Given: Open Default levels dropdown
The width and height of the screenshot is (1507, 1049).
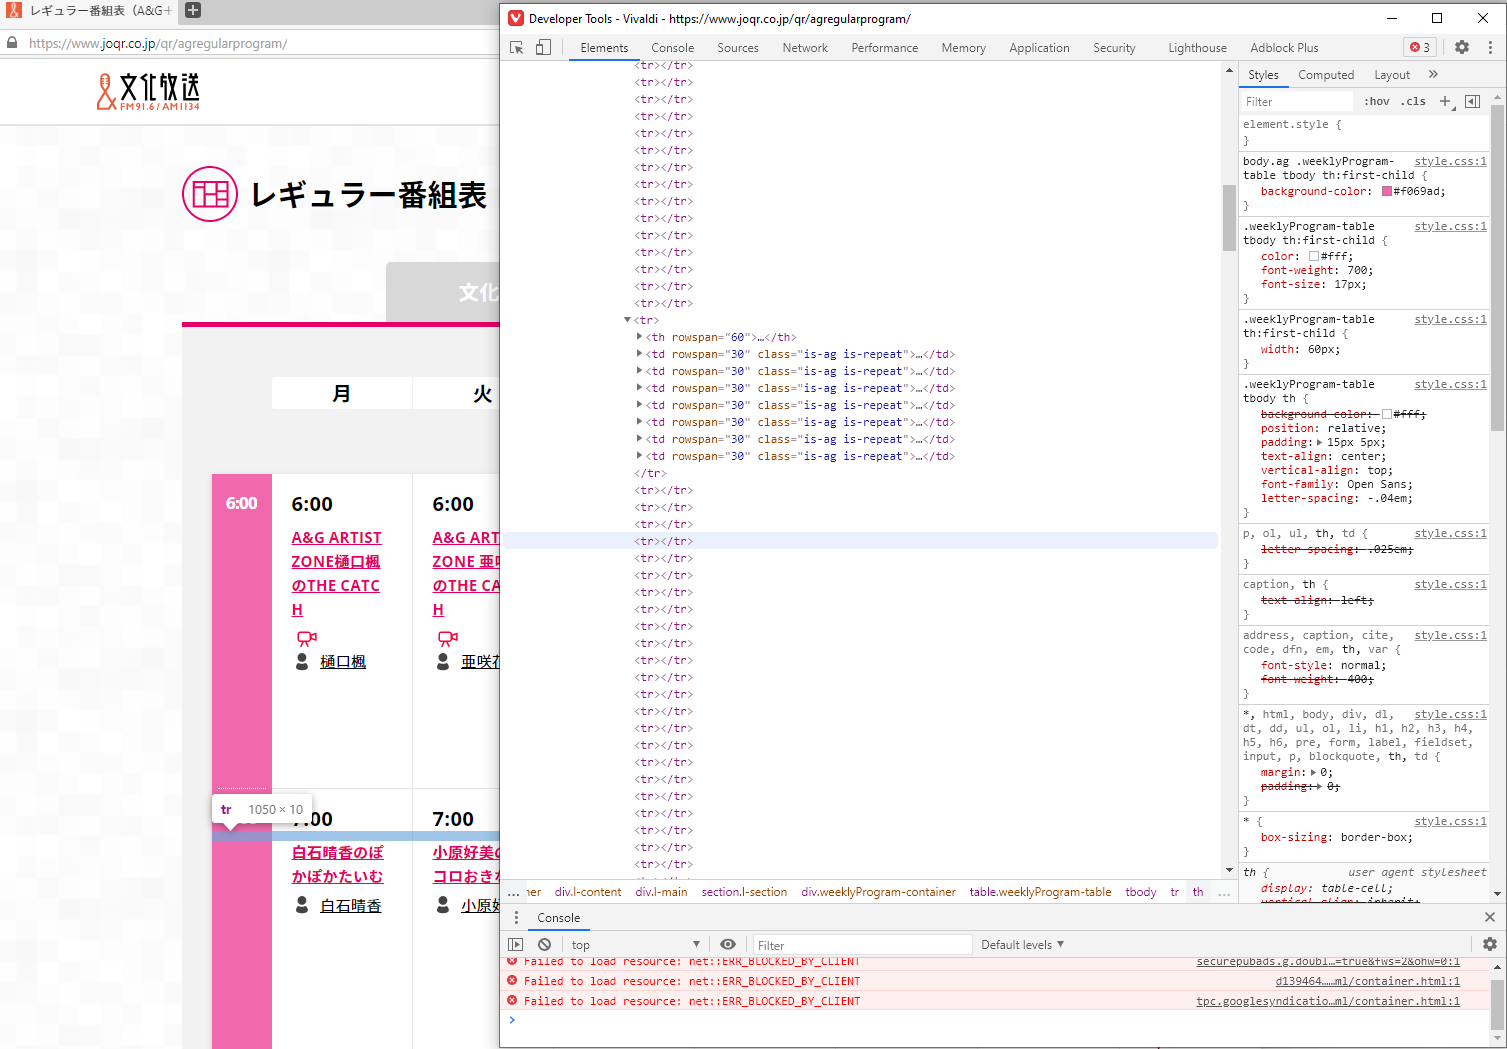Looking at the screenshot, I should pos(1022,944).
